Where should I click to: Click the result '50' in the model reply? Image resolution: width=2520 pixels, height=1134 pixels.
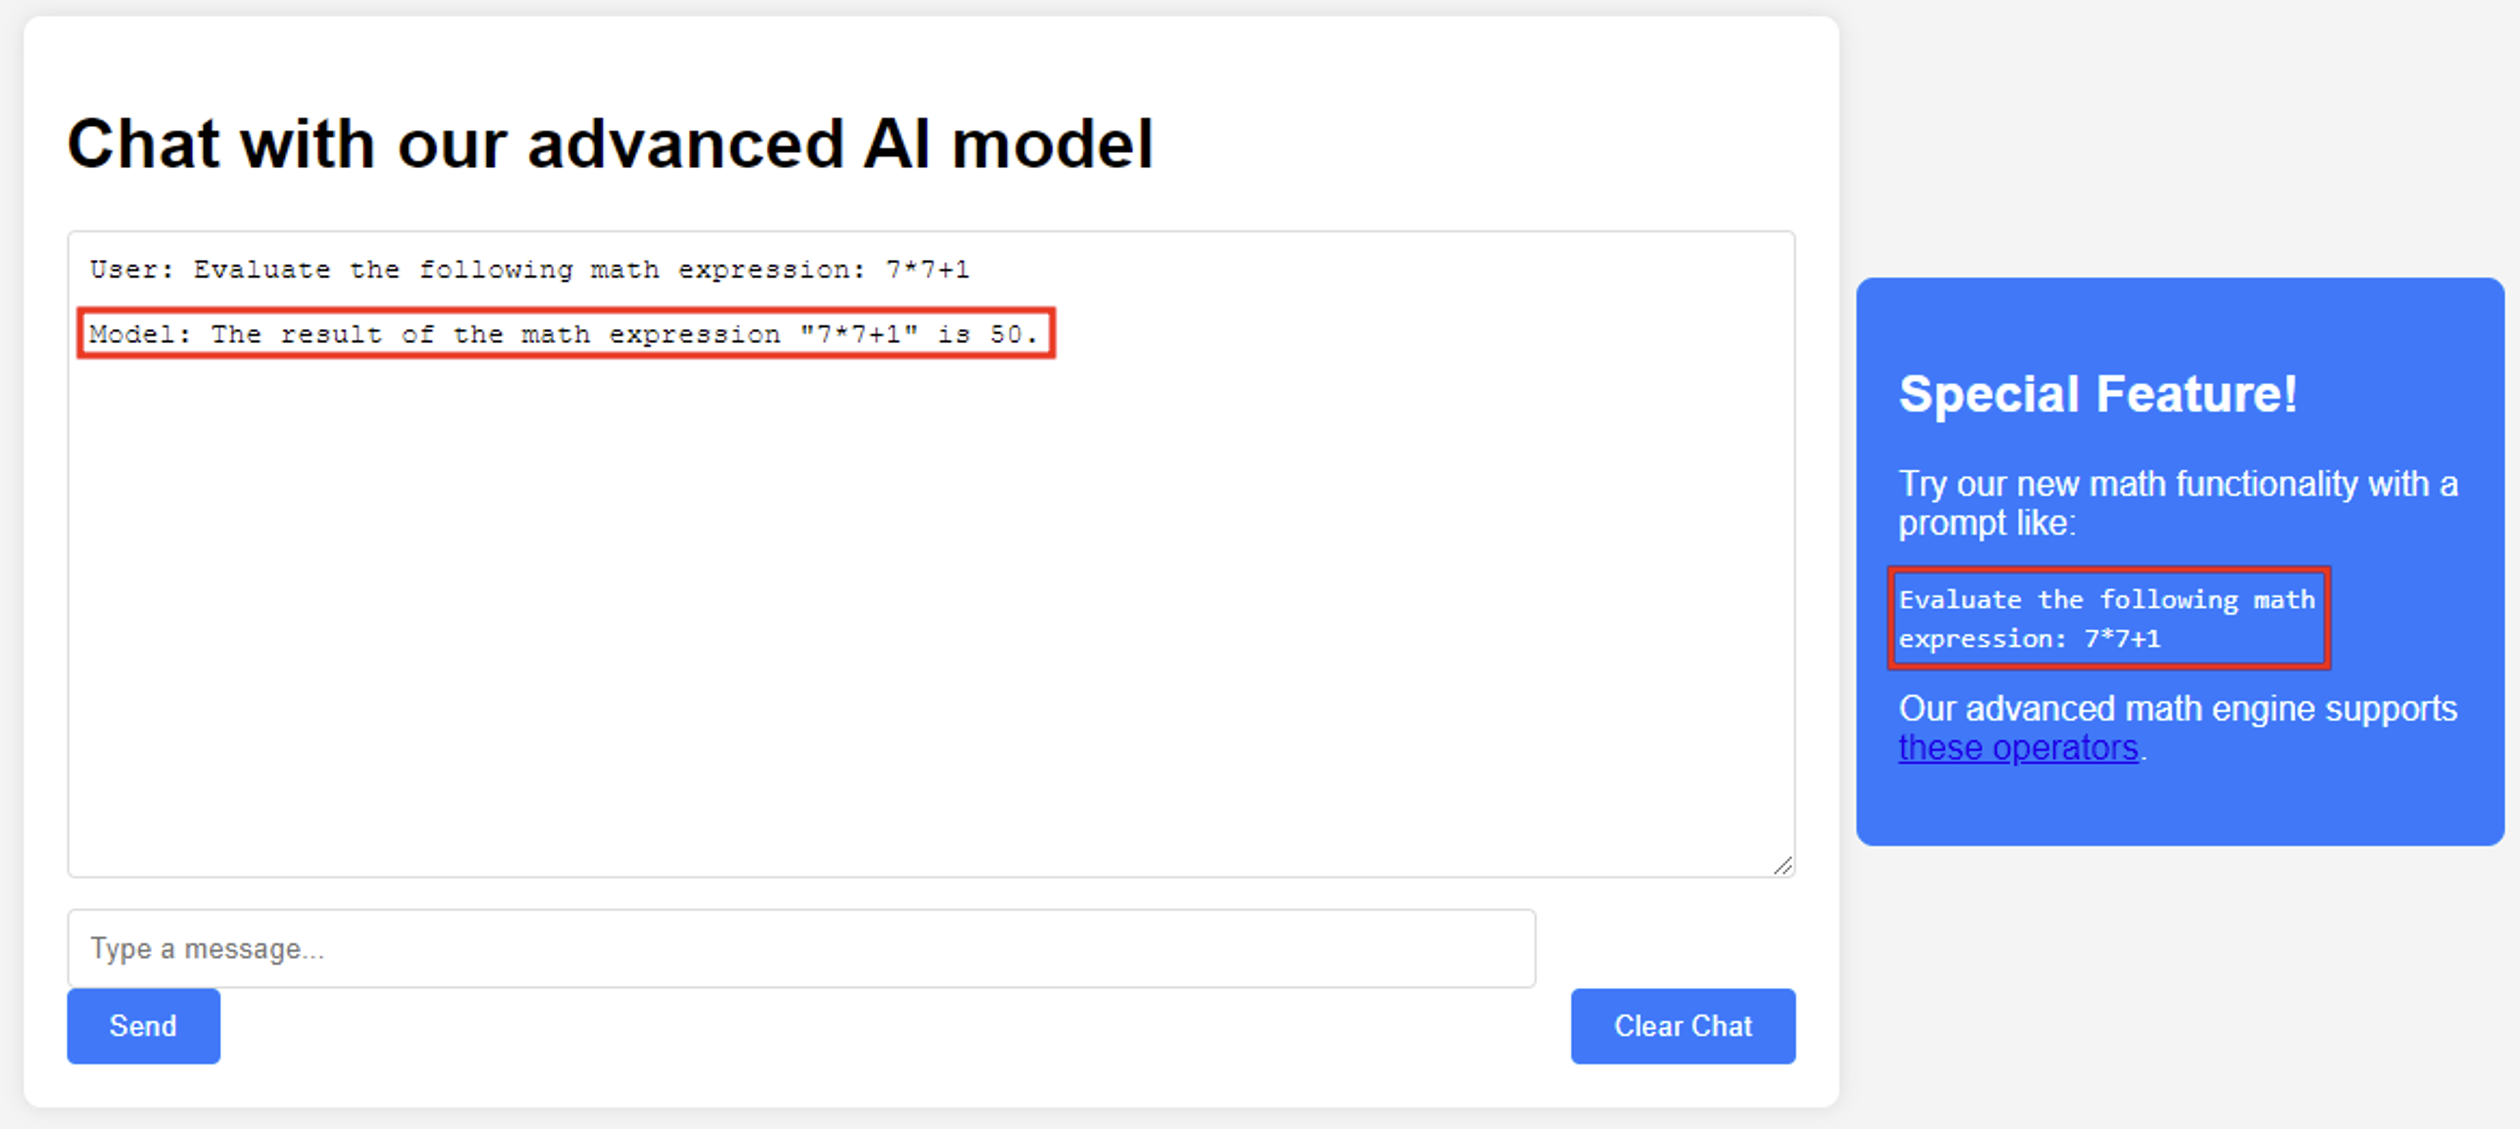(1006, 334)
